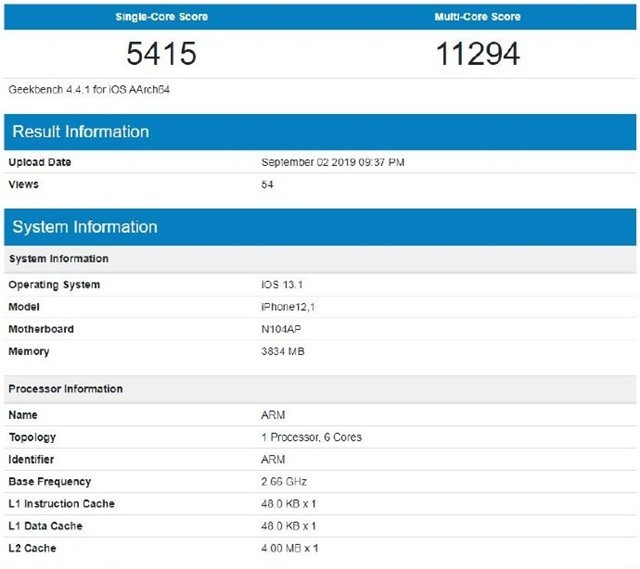Click the Upload Date label
Viewport: 640px width, 569px height.
pyautogui.click(x=40, y=162)
